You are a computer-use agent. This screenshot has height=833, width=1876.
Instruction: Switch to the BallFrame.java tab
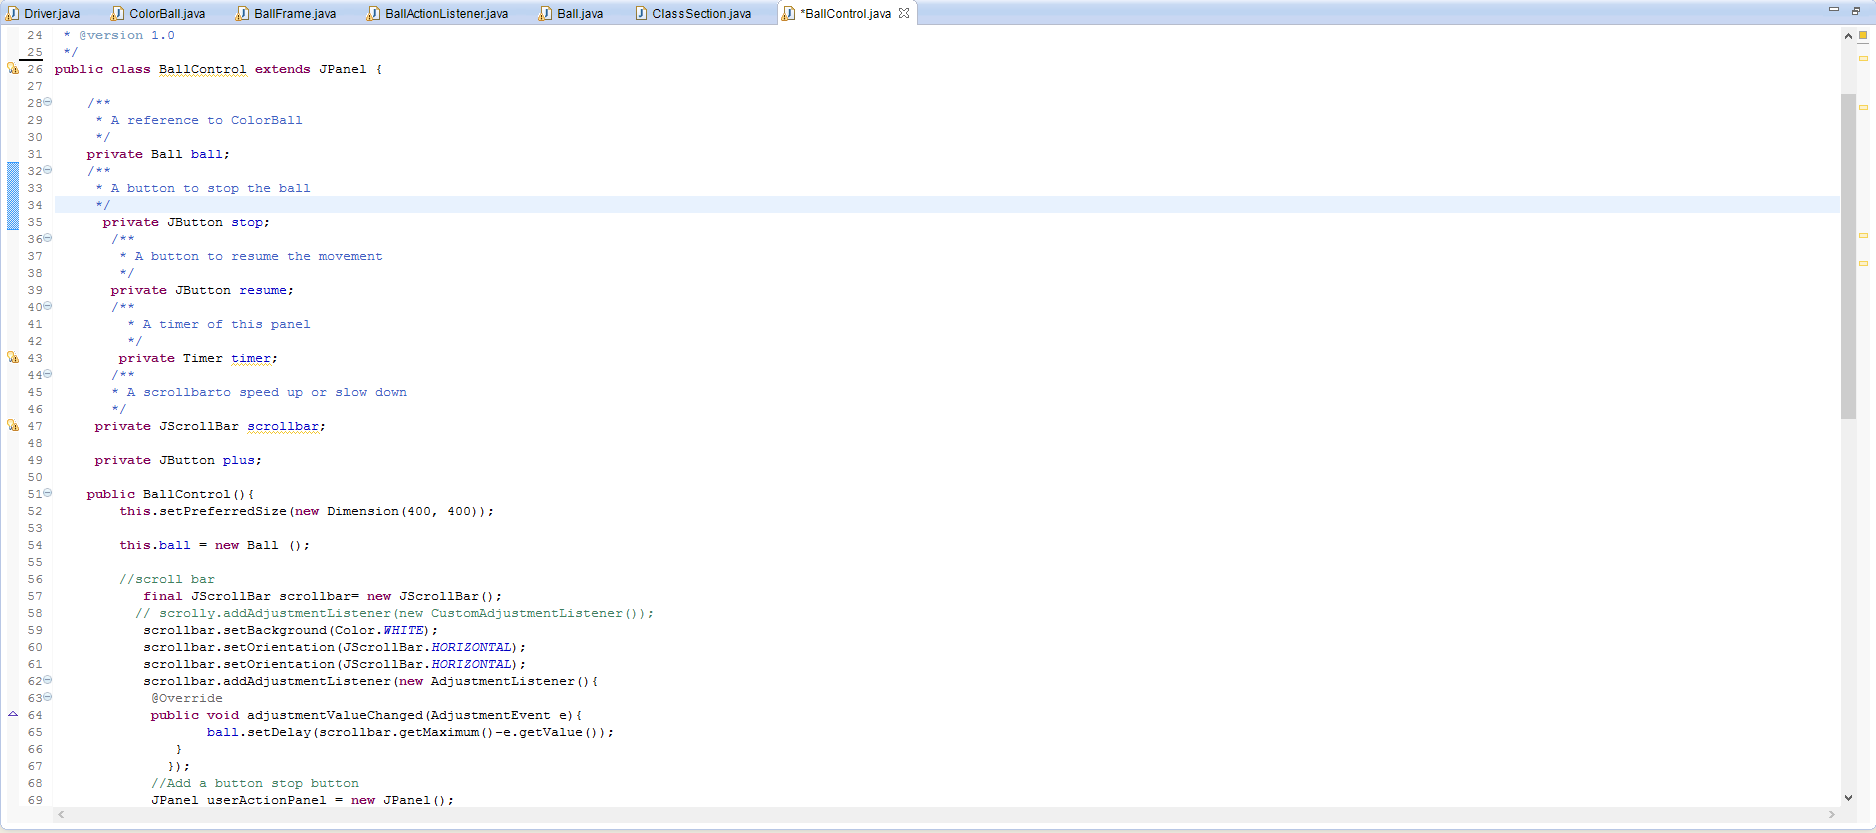(287, 13)
